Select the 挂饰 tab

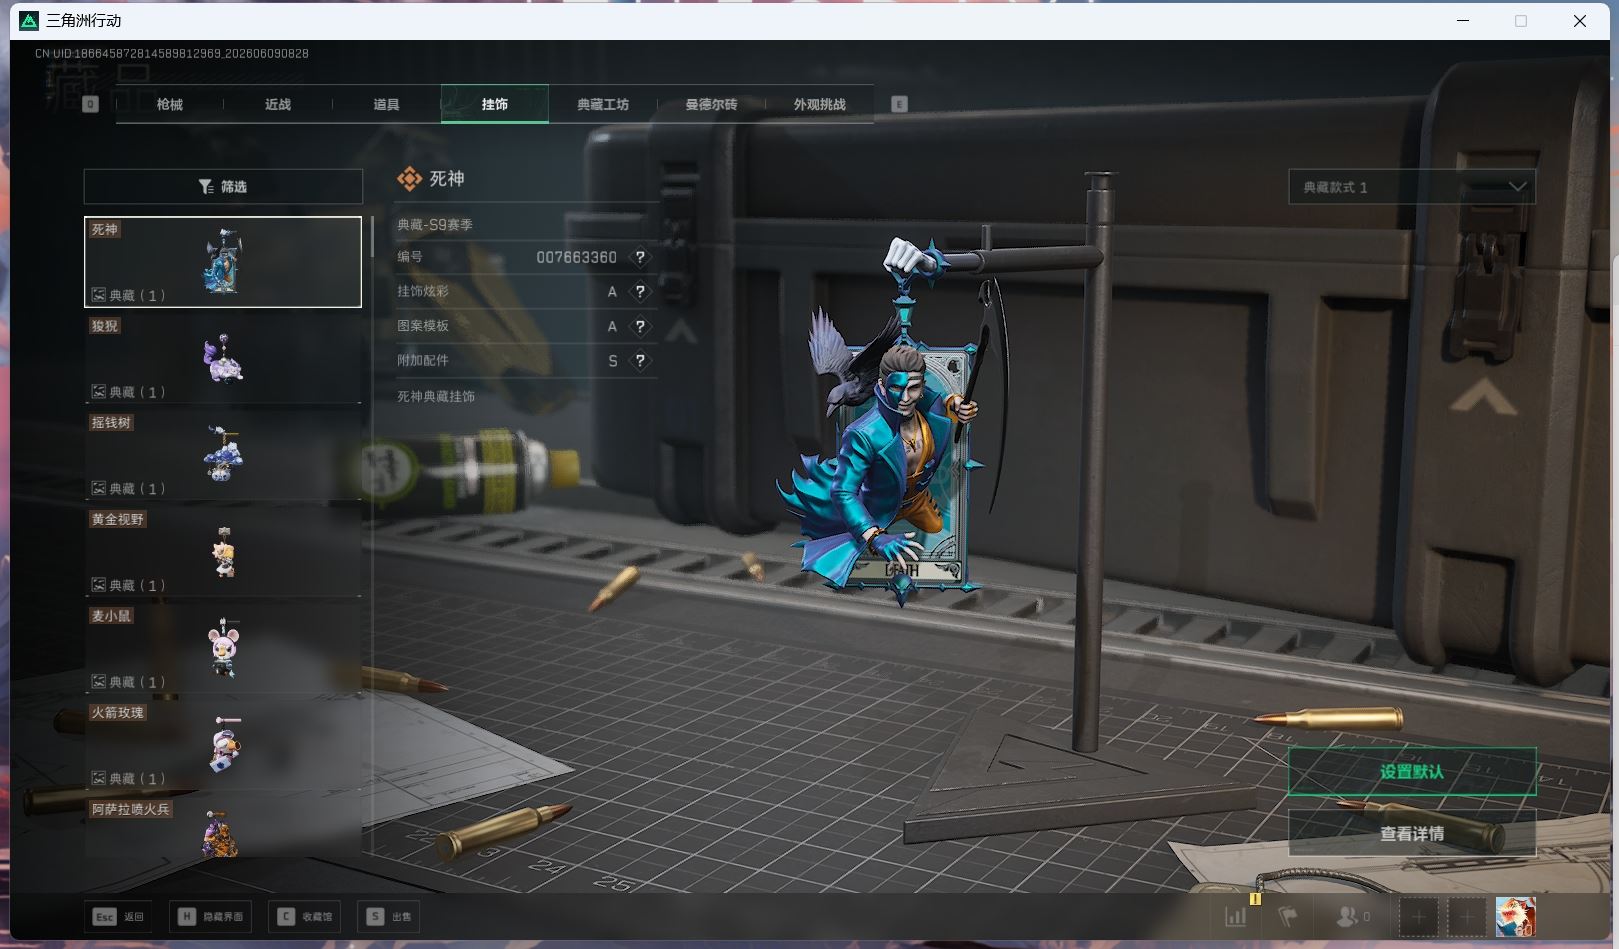(495, 104)
